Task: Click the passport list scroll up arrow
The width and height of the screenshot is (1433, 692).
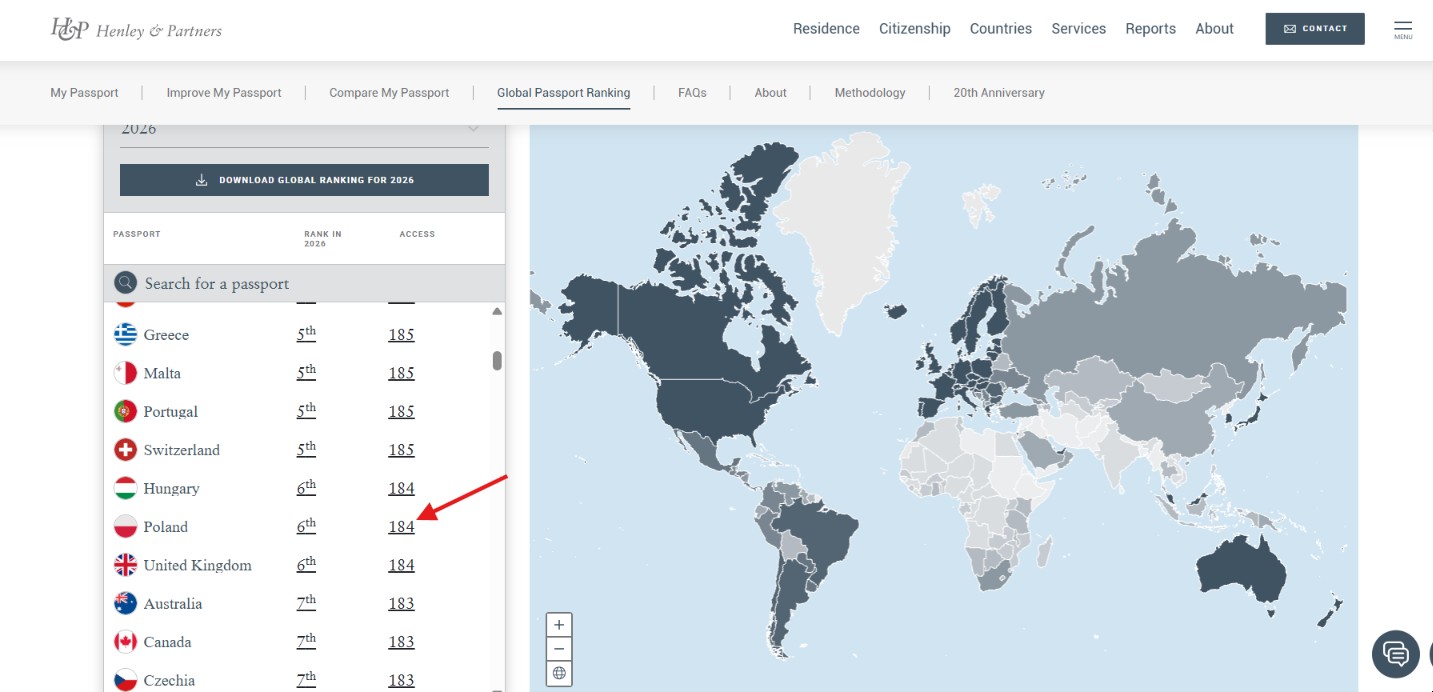Action: pos(497,312)
